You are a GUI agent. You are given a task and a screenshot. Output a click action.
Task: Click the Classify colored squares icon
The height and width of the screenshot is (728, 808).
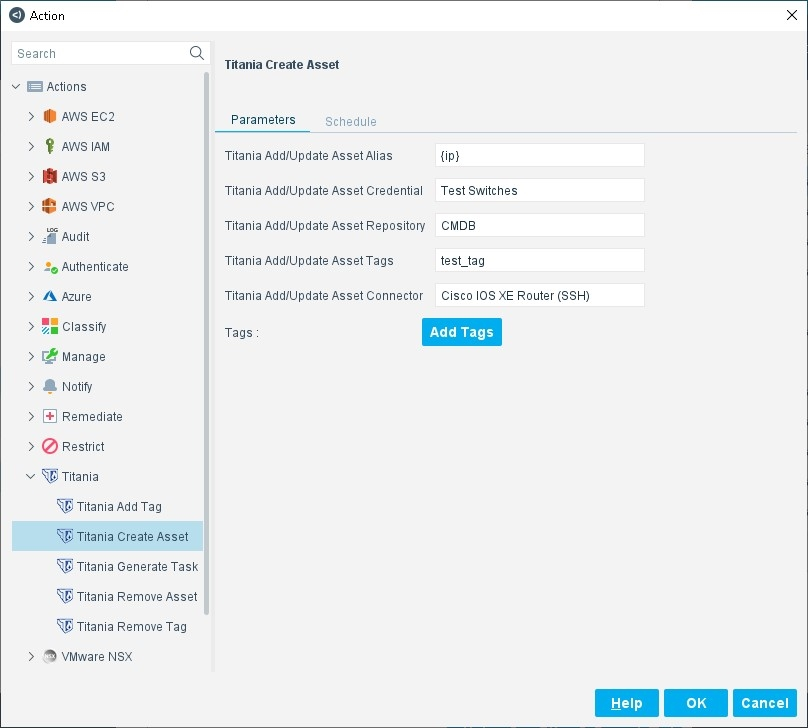(x=50, y=327)
